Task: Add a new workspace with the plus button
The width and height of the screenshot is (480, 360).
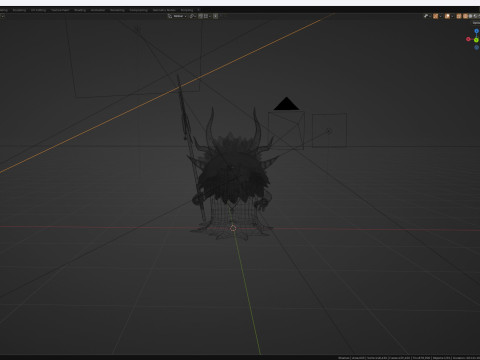Action: (198, 10)
